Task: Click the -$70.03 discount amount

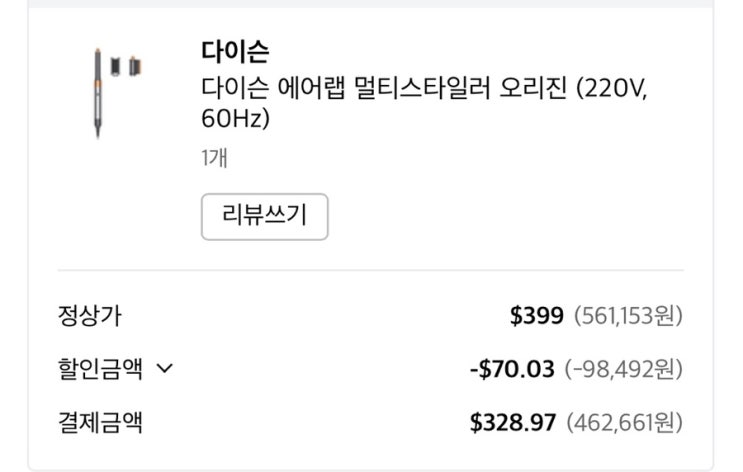Action: (x=512, y=369)
